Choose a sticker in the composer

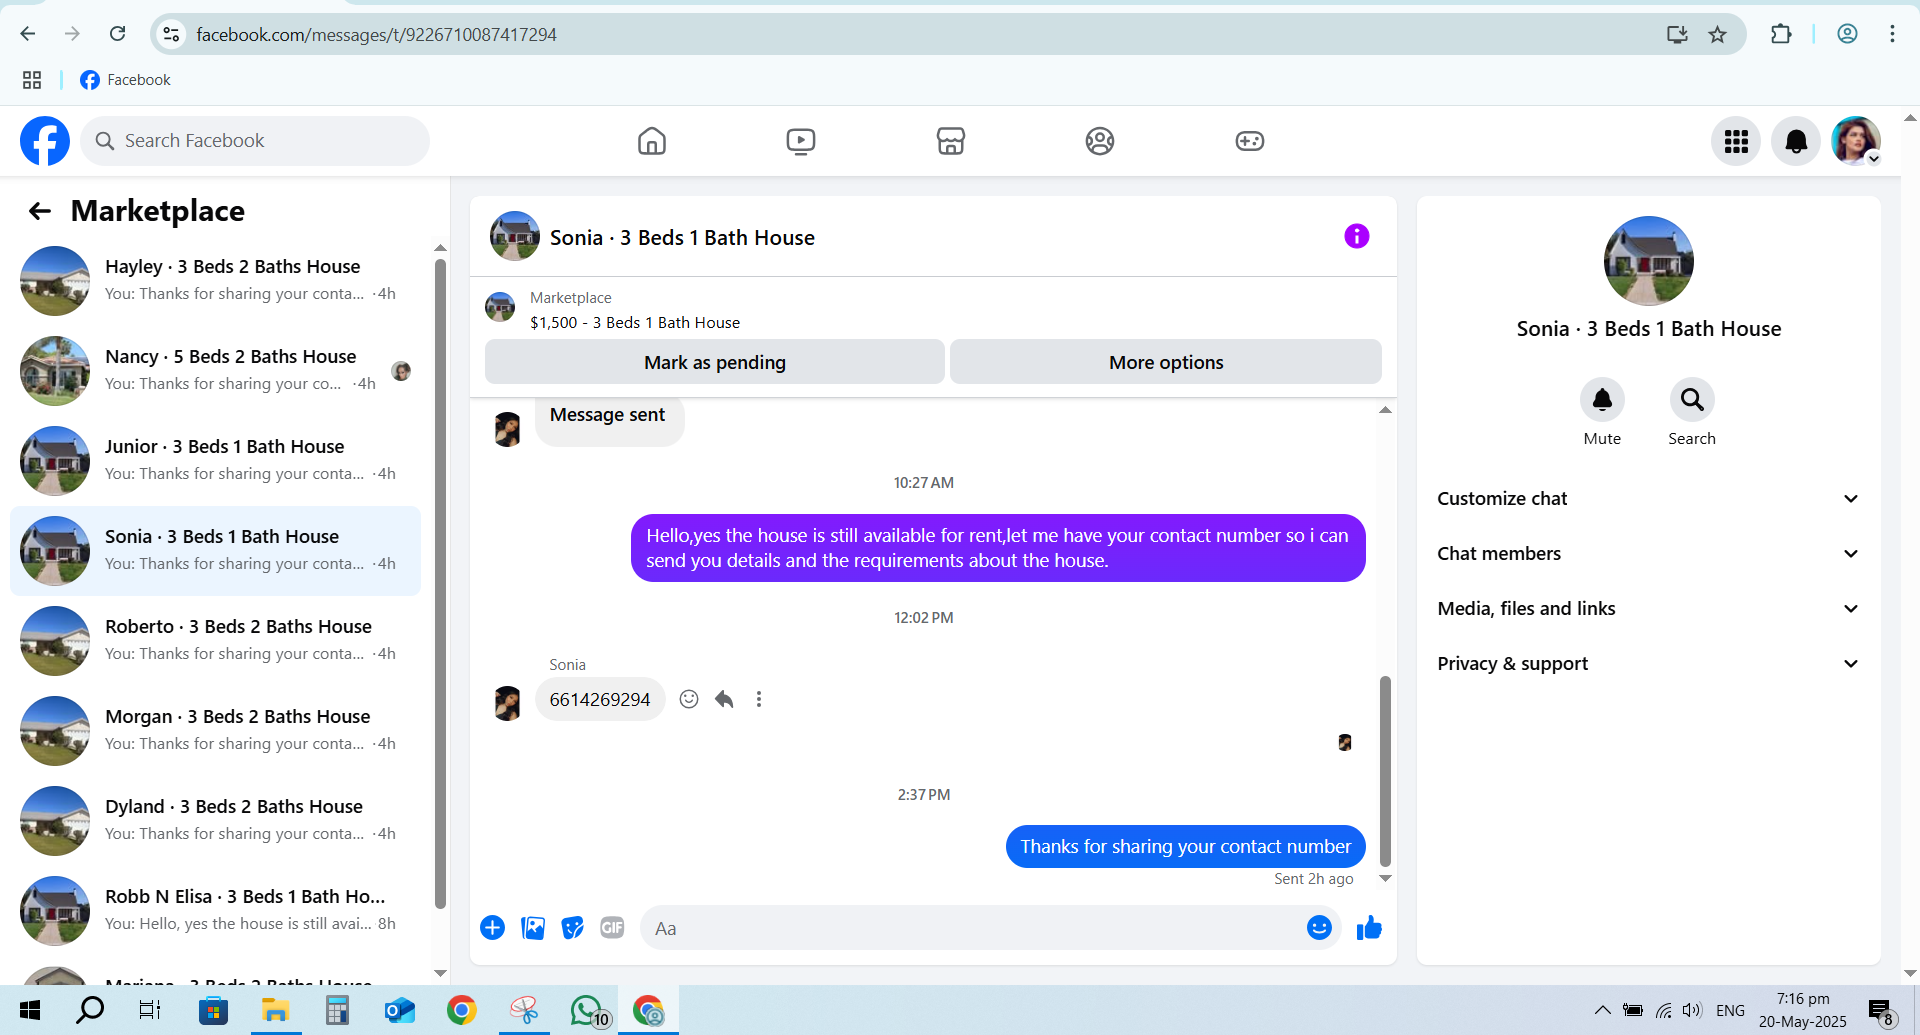pyautogui.click(x=572, y=928)
